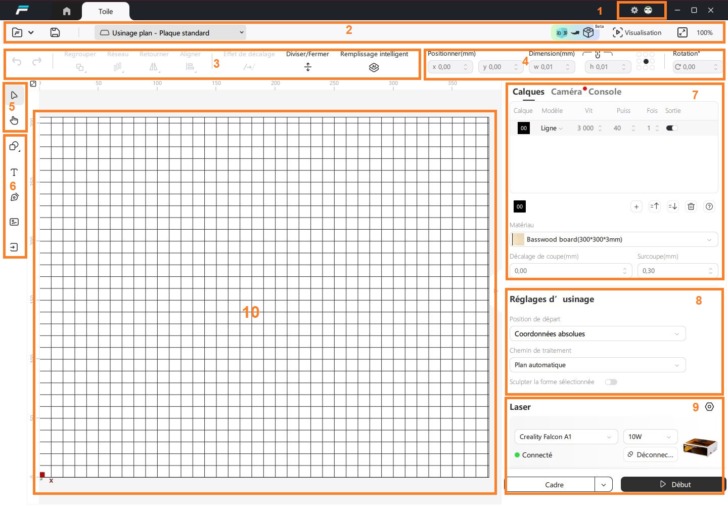Viewport: 728px width, 506px height.
Task: Click the layer speed 3 000 value
Action: click(x=585, y=128)
